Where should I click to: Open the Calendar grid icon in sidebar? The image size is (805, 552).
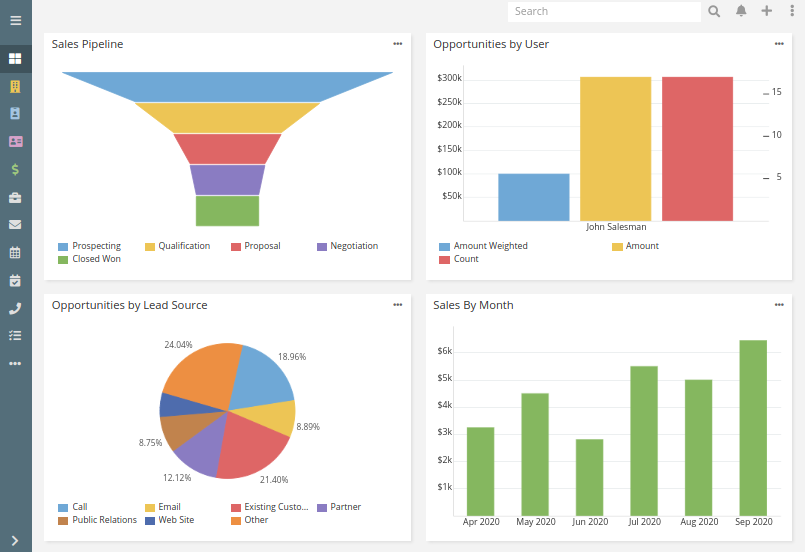click(x=15, y=252)
